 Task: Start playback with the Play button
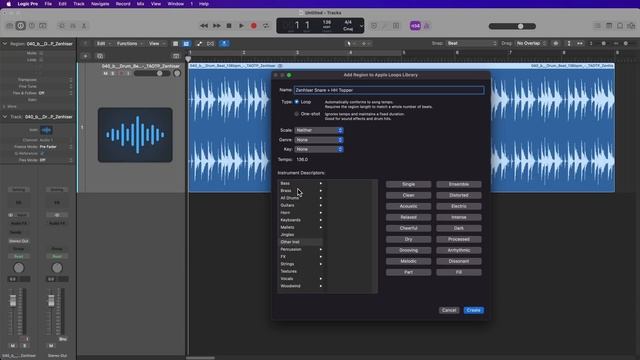(x=241, y=26)
